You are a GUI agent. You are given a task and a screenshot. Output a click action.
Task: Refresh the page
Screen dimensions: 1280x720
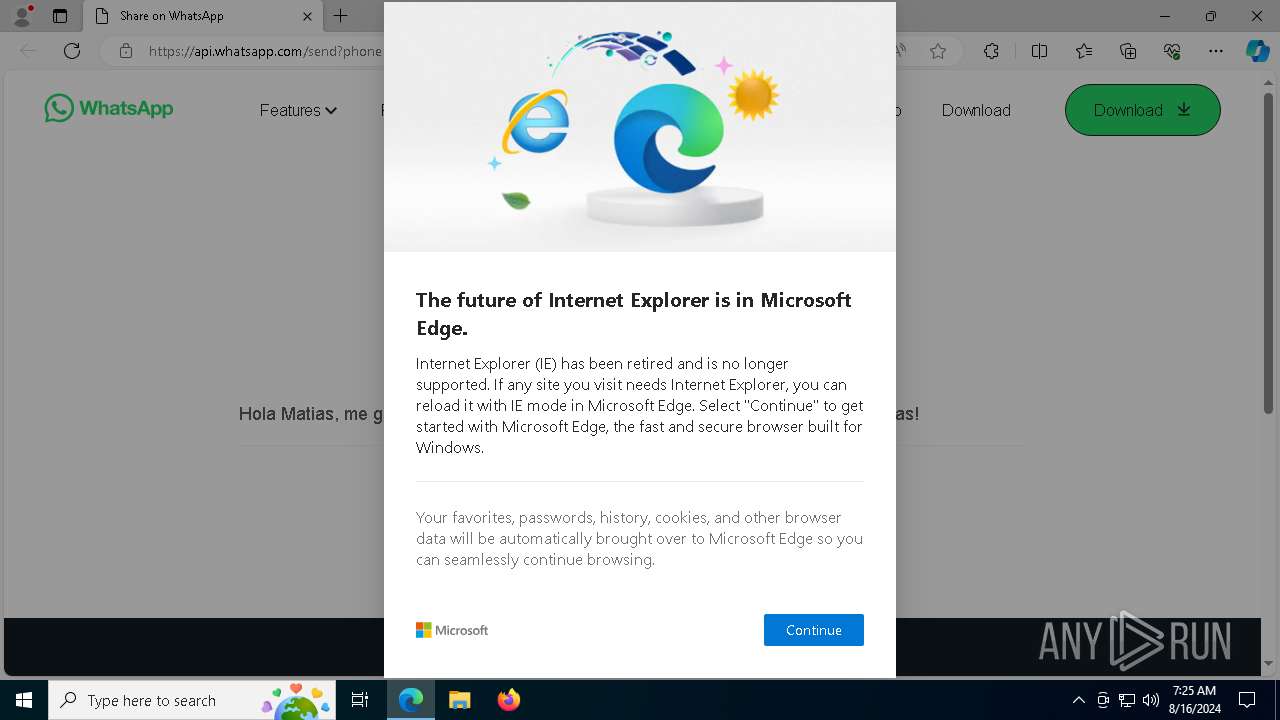[72, 51]
